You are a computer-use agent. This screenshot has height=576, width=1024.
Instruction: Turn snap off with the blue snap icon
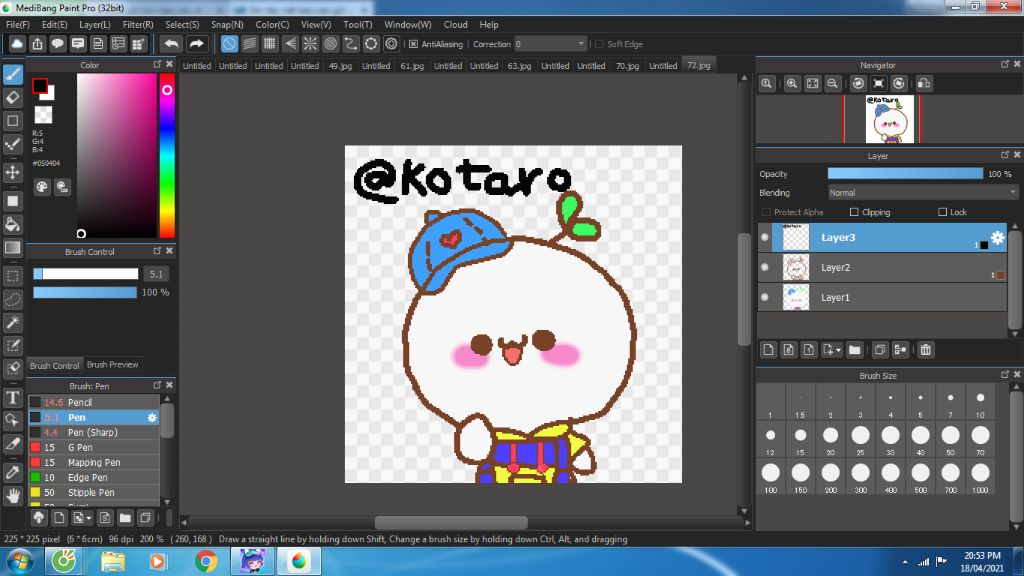tap(229, 44)
